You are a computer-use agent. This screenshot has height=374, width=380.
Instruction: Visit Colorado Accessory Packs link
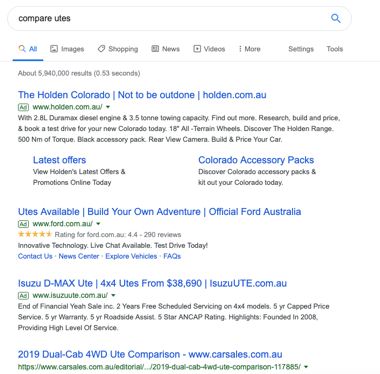coord(256,160)
